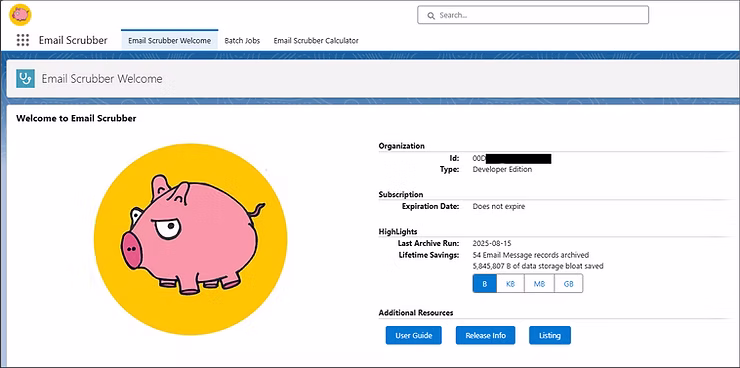This screenshot has width=740, height=368.
Task: Click the Expiration Date label
Action: pos(430,207)
